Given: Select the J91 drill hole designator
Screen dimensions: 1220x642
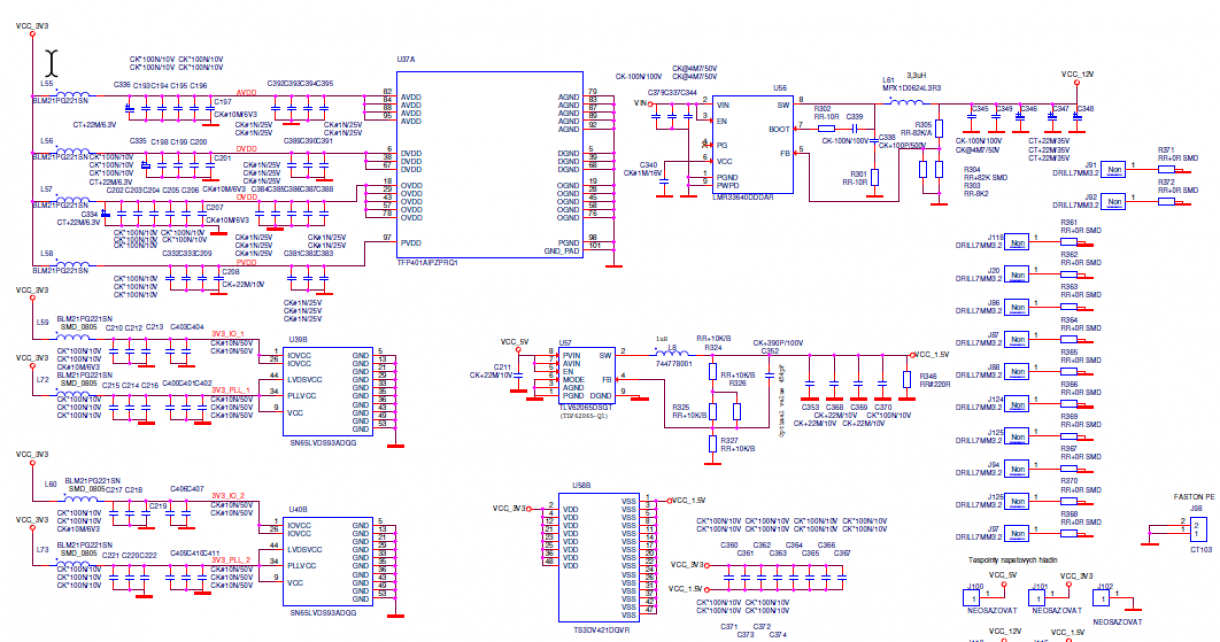Looking at the screenshot, I should [x=1091, y=164].
